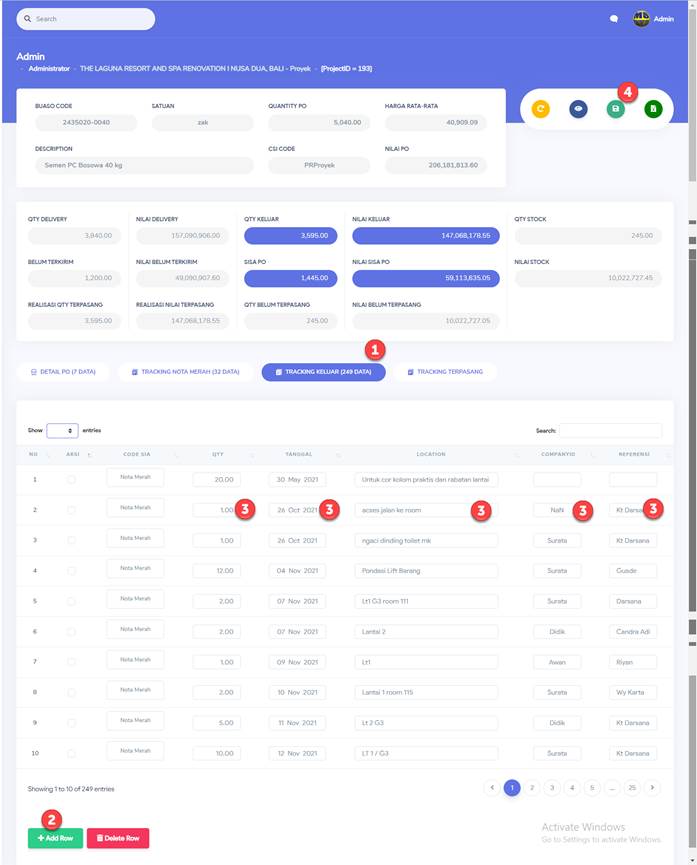Open the Detail PO (7 Data) tab
The image size is (697, 865).
tap(63, 371)
